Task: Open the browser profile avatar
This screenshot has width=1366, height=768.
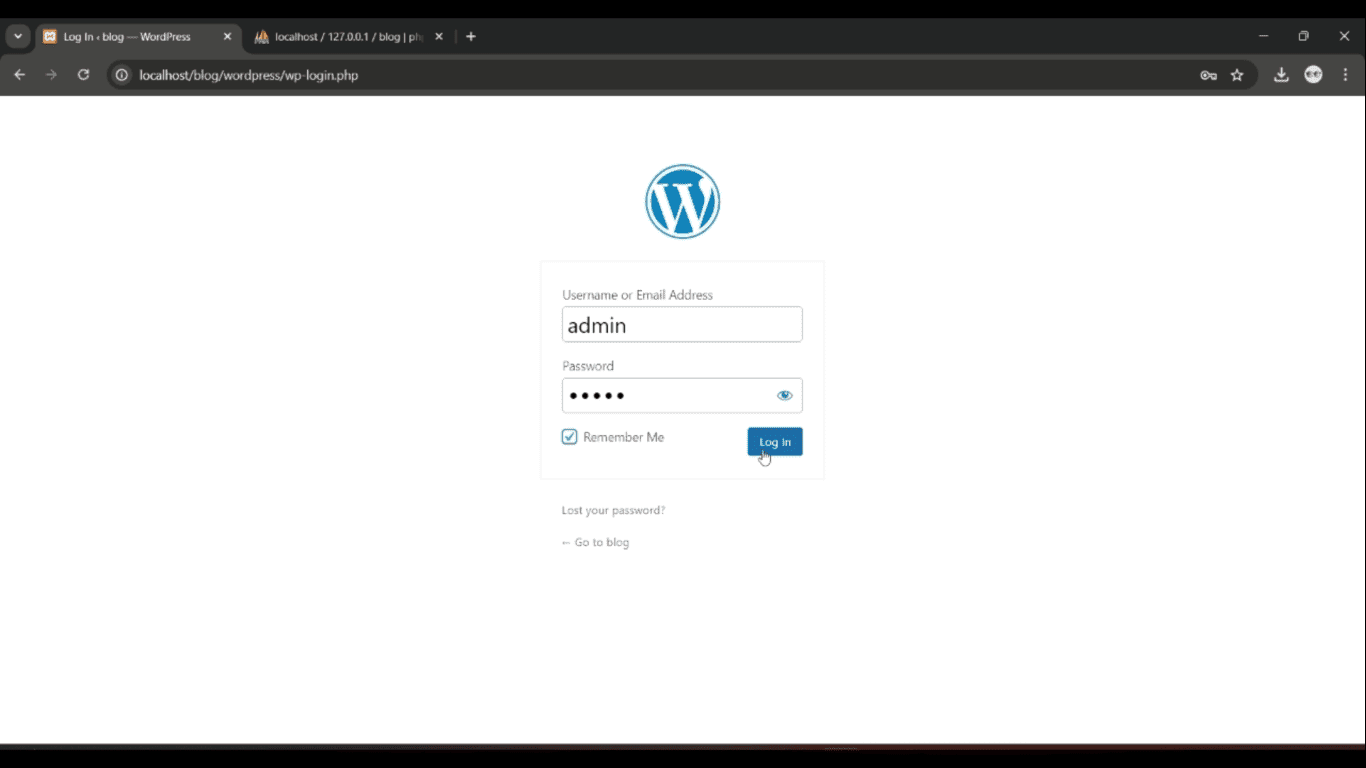Action: (1314, 75)
